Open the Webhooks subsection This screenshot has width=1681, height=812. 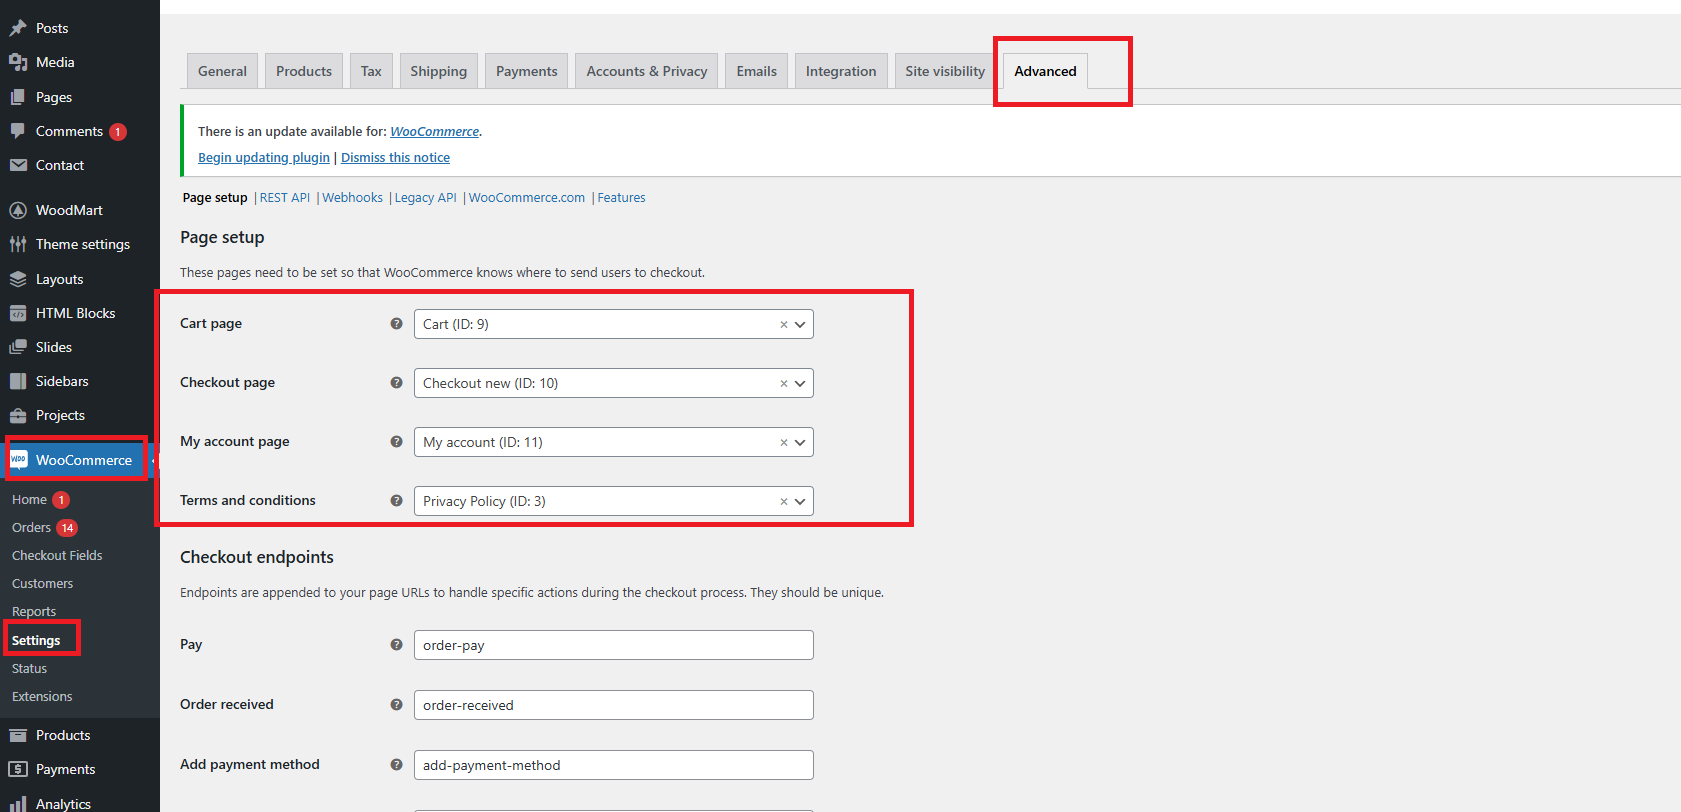(352, 197)
